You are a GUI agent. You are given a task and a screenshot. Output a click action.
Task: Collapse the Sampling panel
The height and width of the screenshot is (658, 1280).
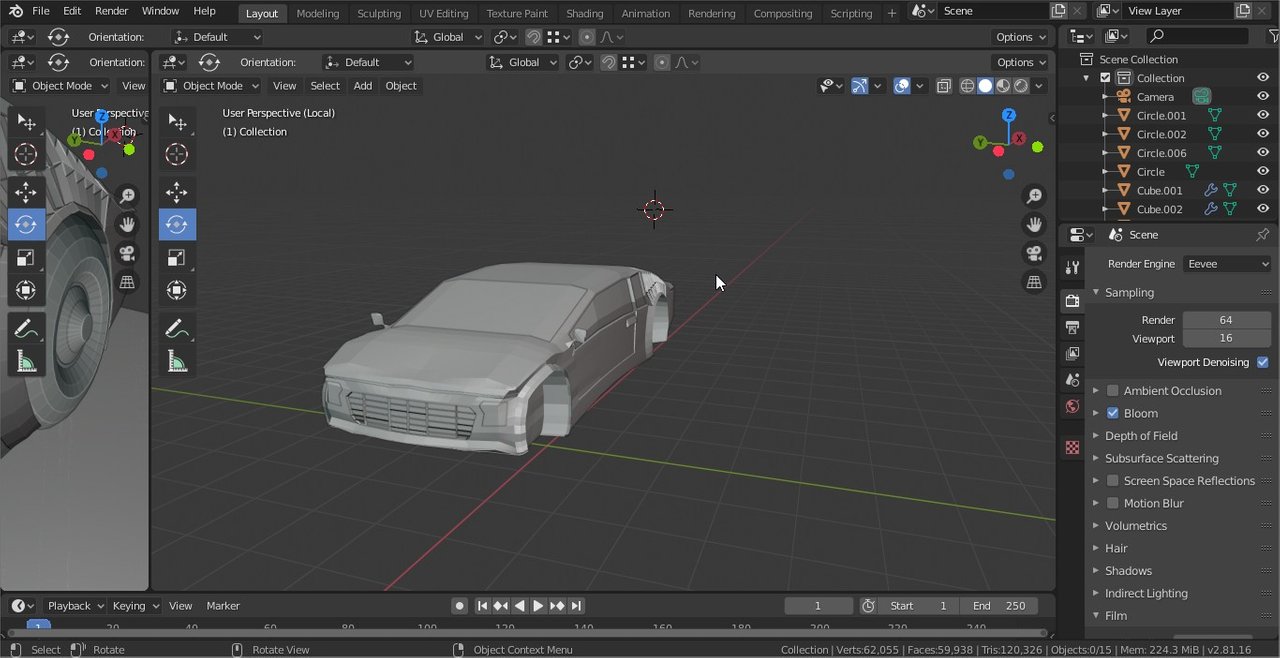coord(1129,292)
